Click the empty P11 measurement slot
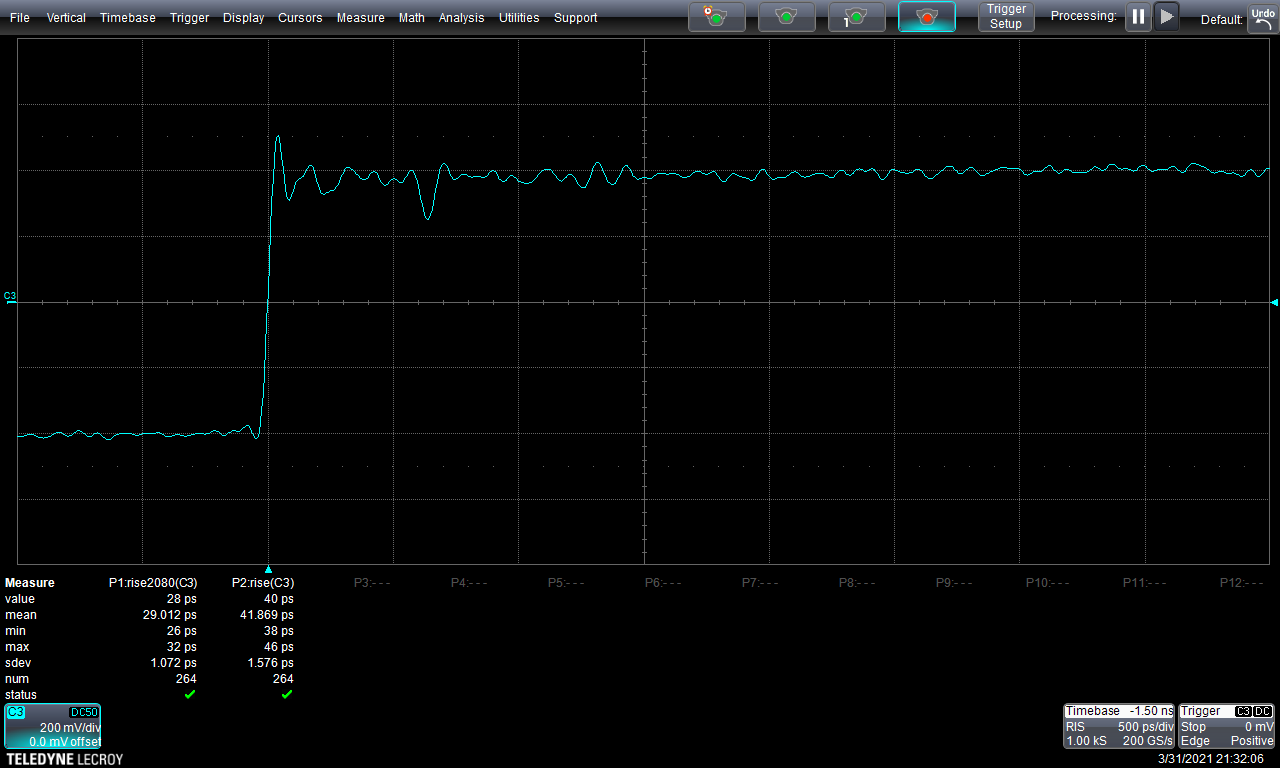 (x=1145, y=583)
